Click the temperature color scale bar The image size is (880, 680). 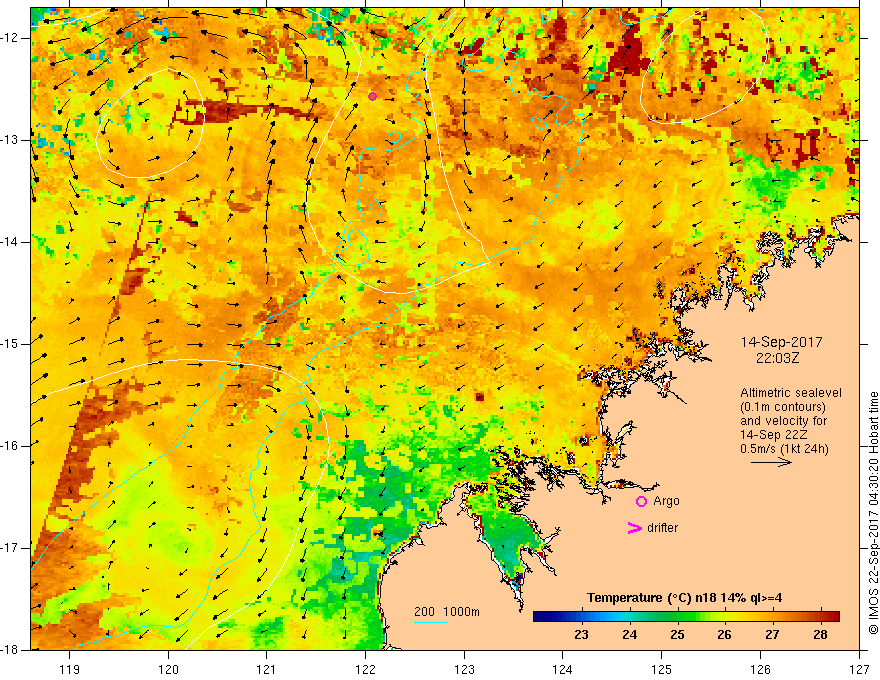pos(686,617)
